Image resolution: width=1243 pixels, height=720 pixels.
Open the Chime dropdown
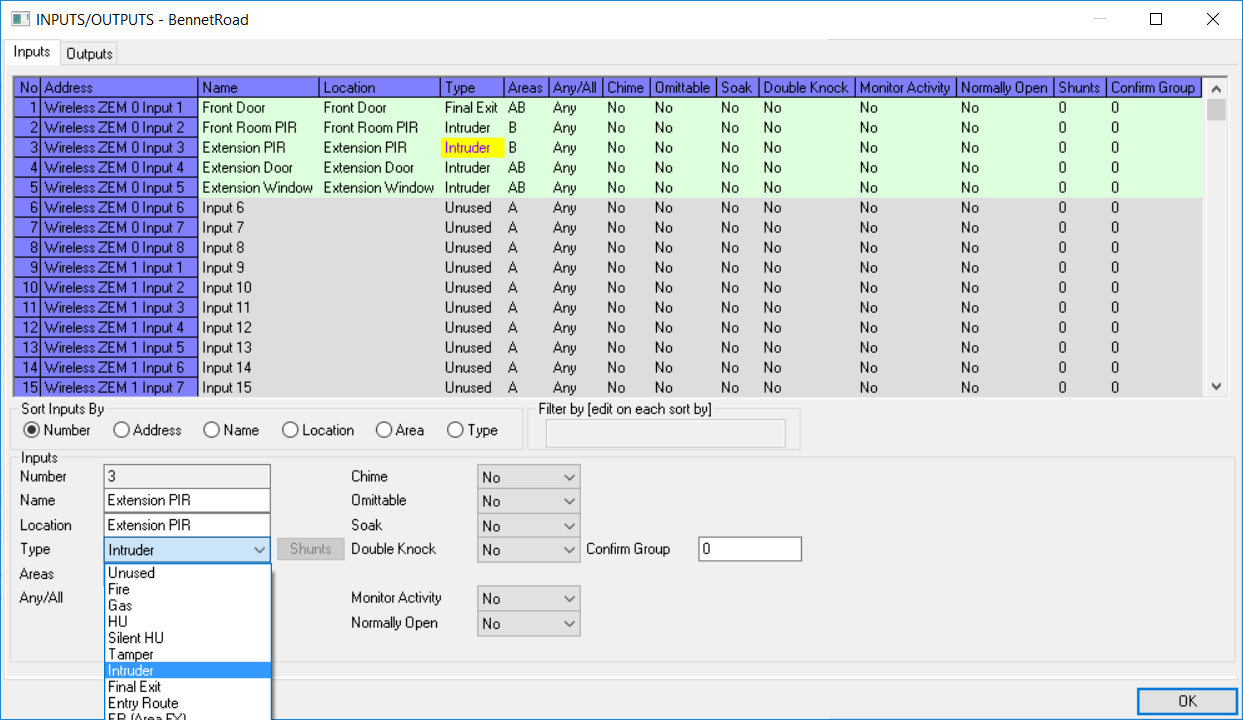(528, 477)
